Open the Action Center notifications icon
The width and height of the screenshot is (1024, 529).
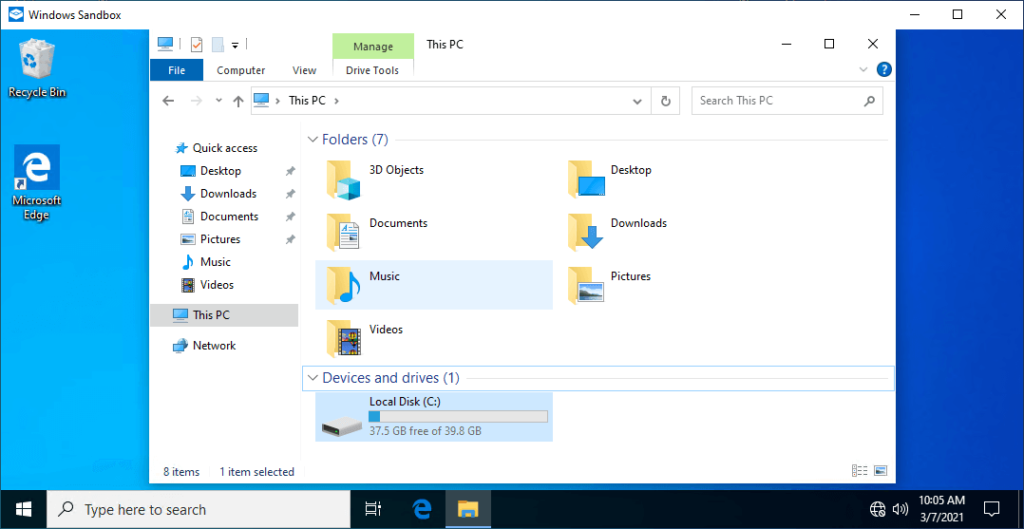(x=993, y=509)
